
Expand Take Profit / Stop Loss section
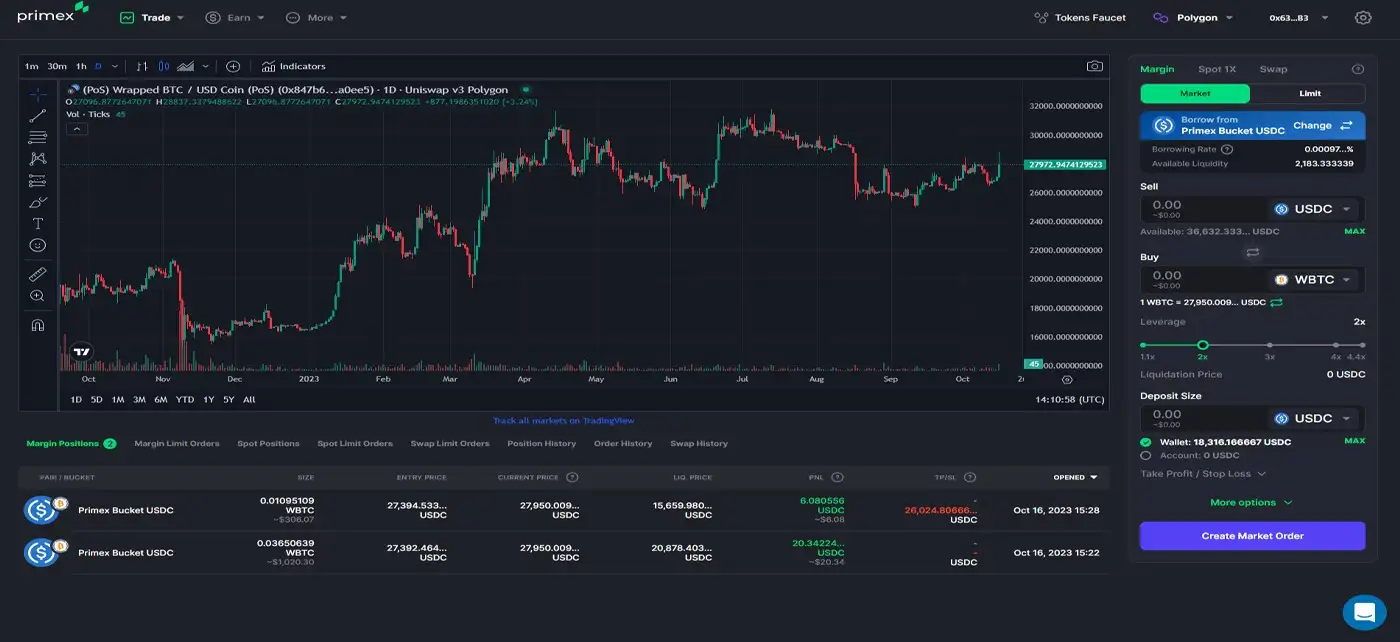click(x=1203, y=474)
